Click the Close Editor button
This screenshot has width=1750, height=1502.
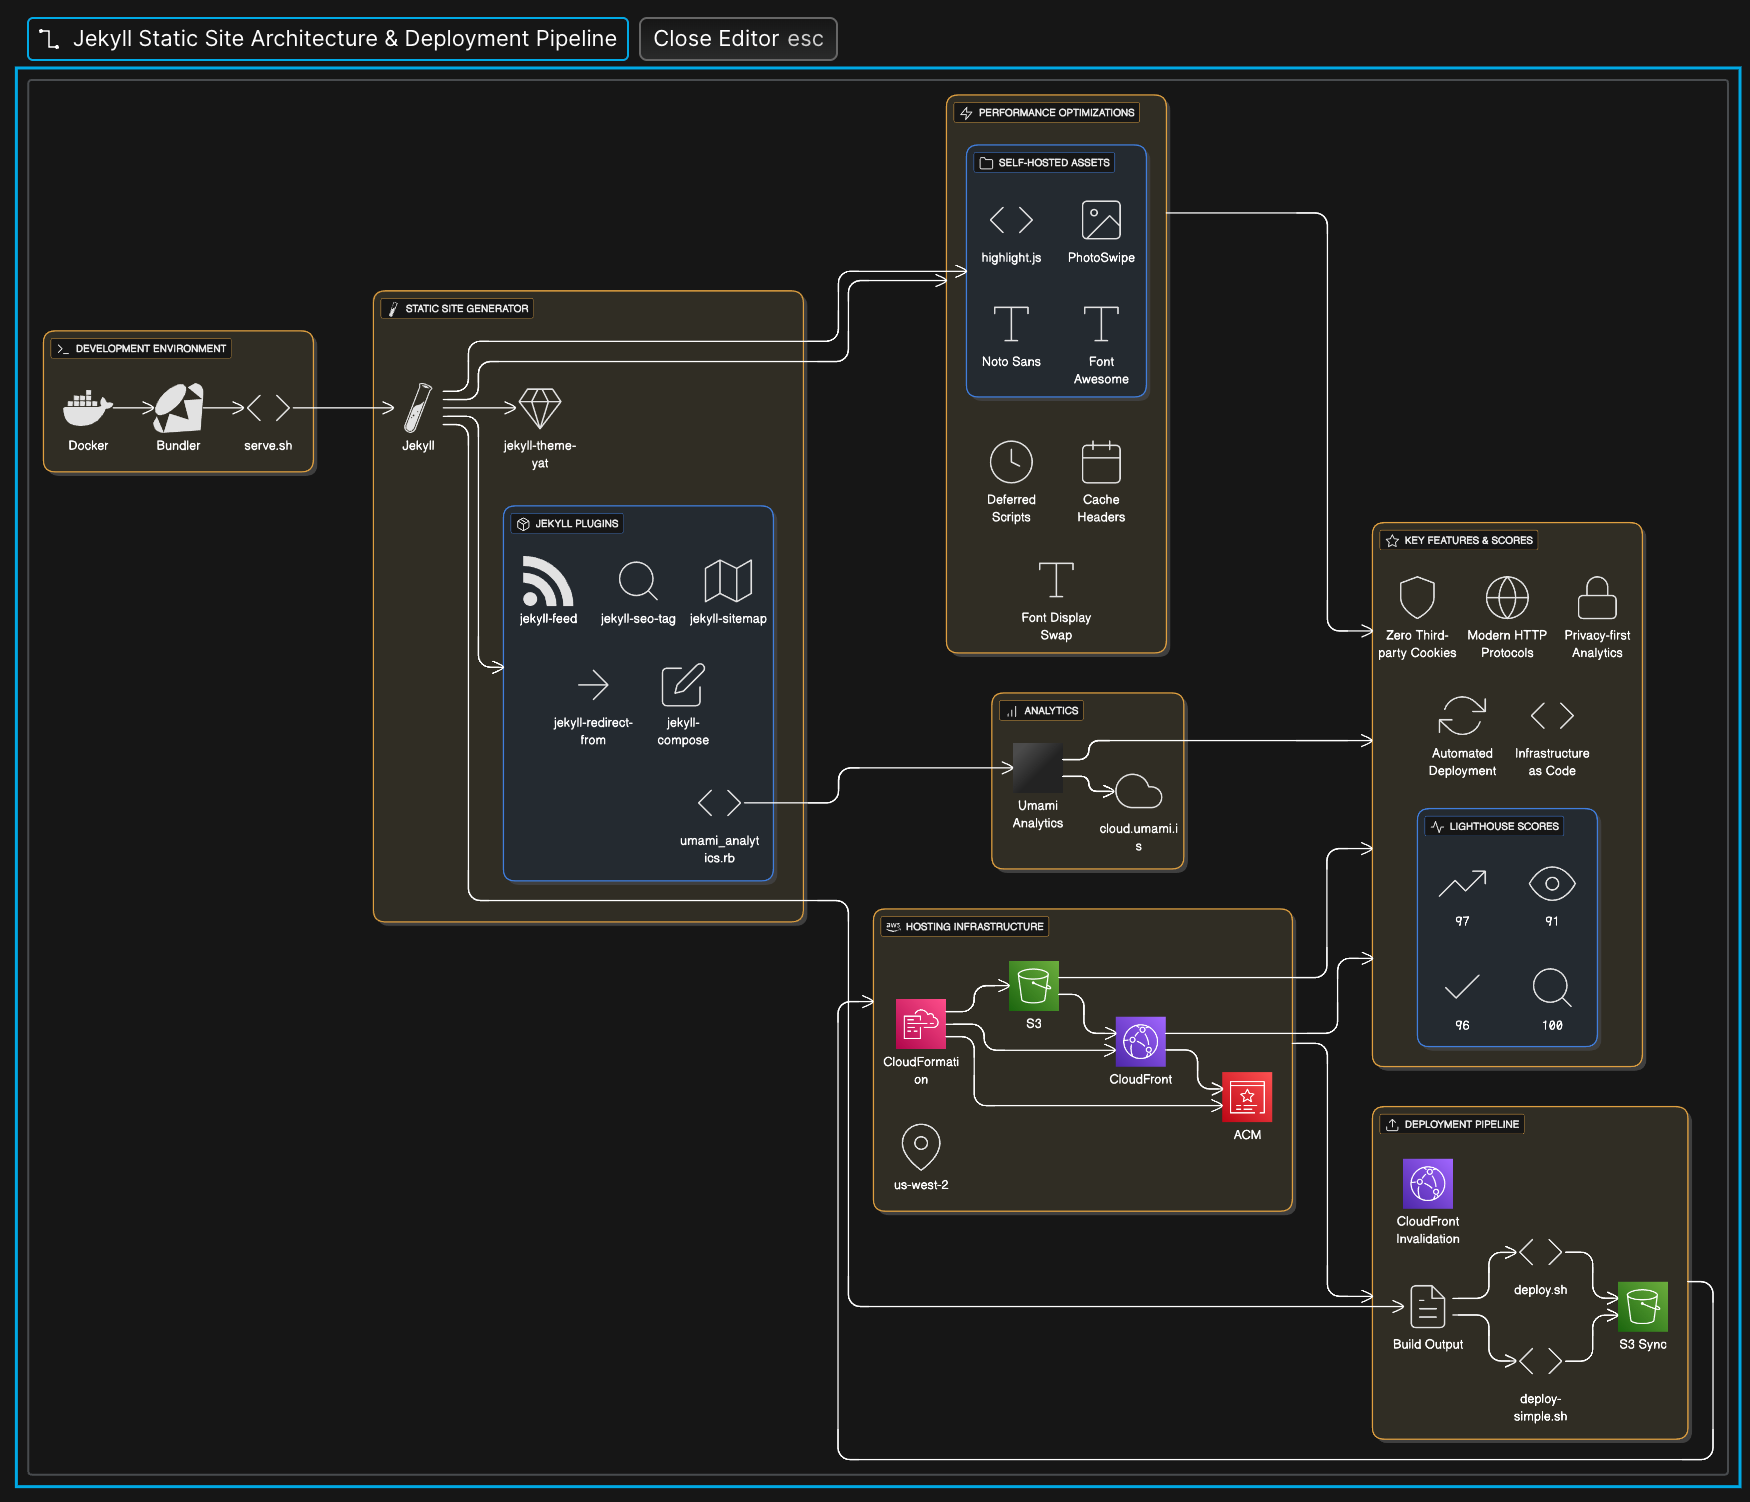pyautogui.click(x=738, y=39)
